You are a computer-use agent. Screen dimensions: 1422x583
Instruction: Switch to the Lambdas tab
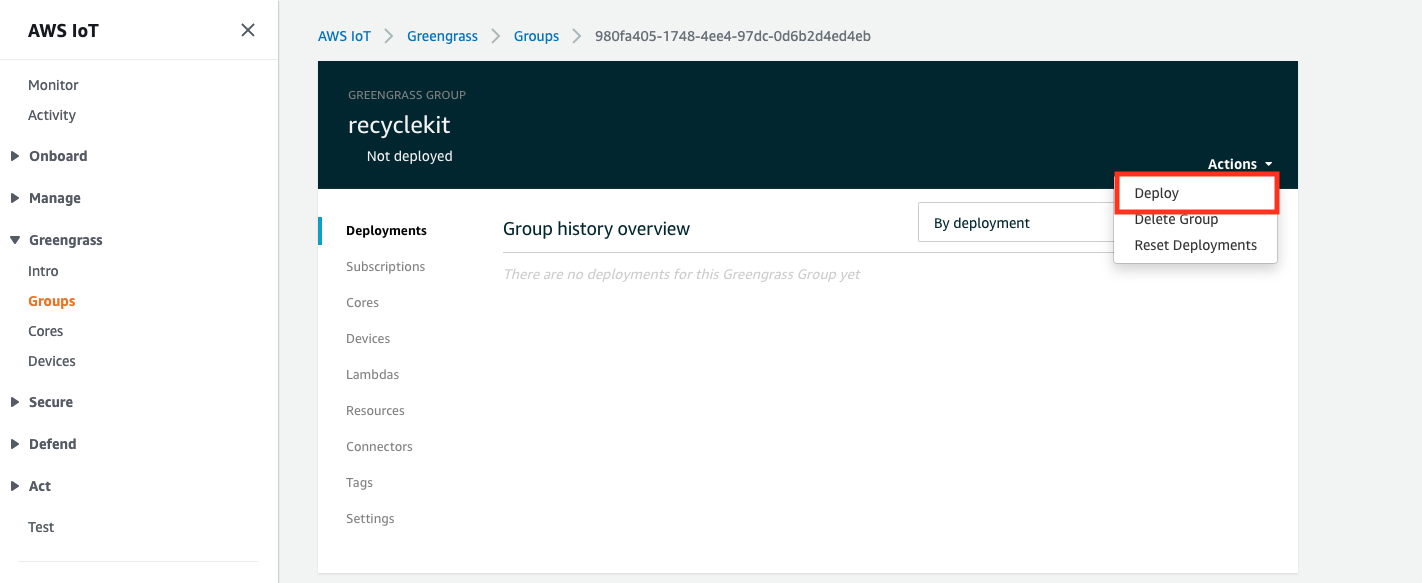(372, 375)
